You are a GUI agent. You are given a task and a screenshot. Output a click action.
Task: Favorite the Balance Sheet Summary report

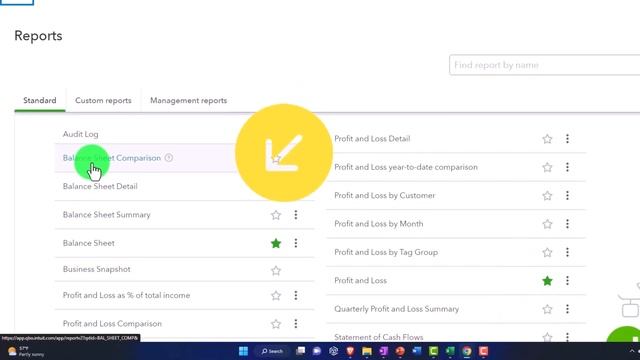(x=276, y=215)
